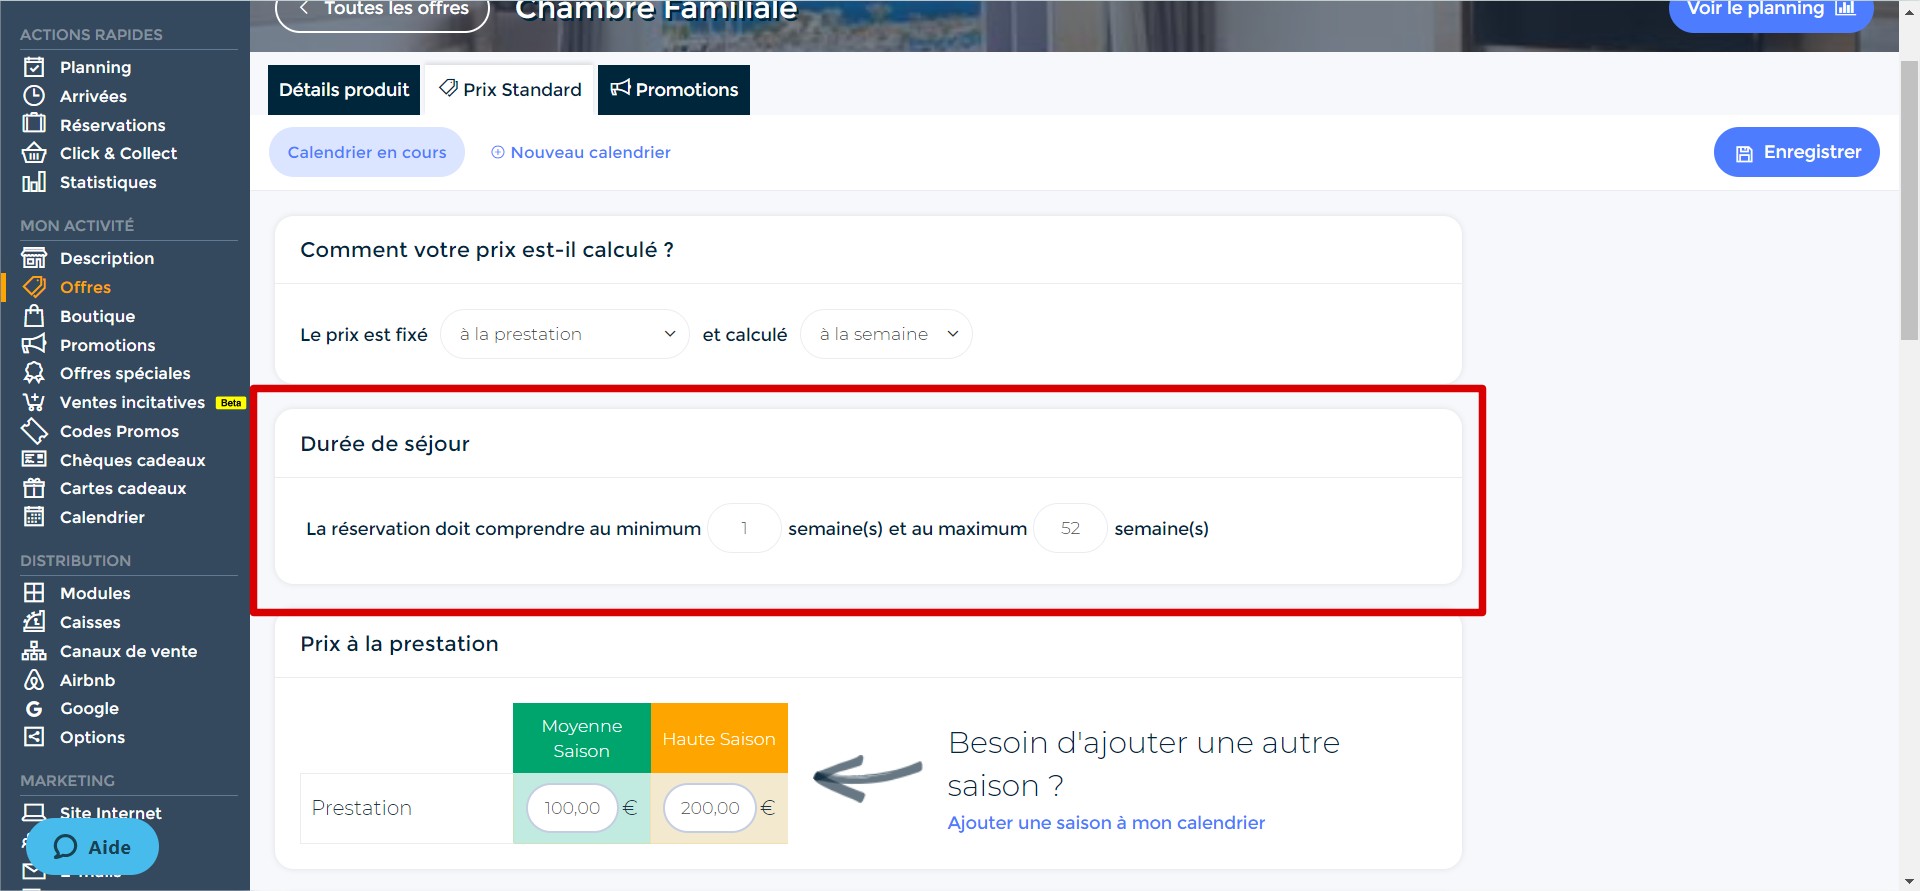Viewport: 1920px width, 891px height.
Task: Open the Codes Promos tag icon
Action: coord(34,431)
